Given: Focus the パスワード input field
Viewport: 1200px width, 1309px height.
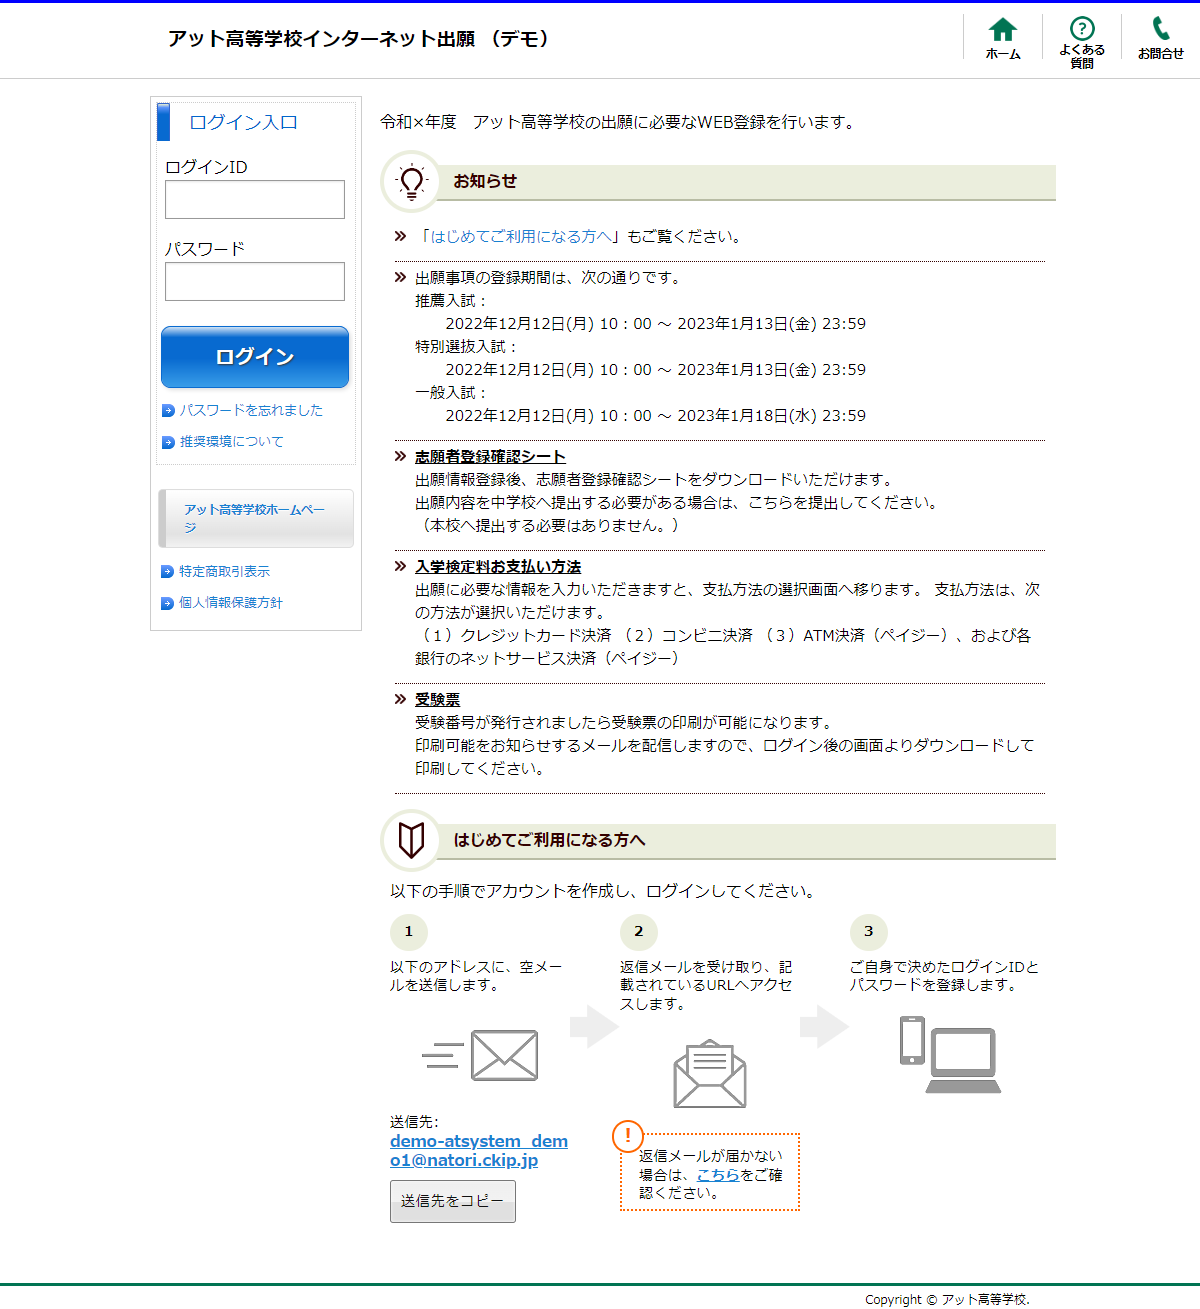Looking at the screenshot, I should 255,282.
